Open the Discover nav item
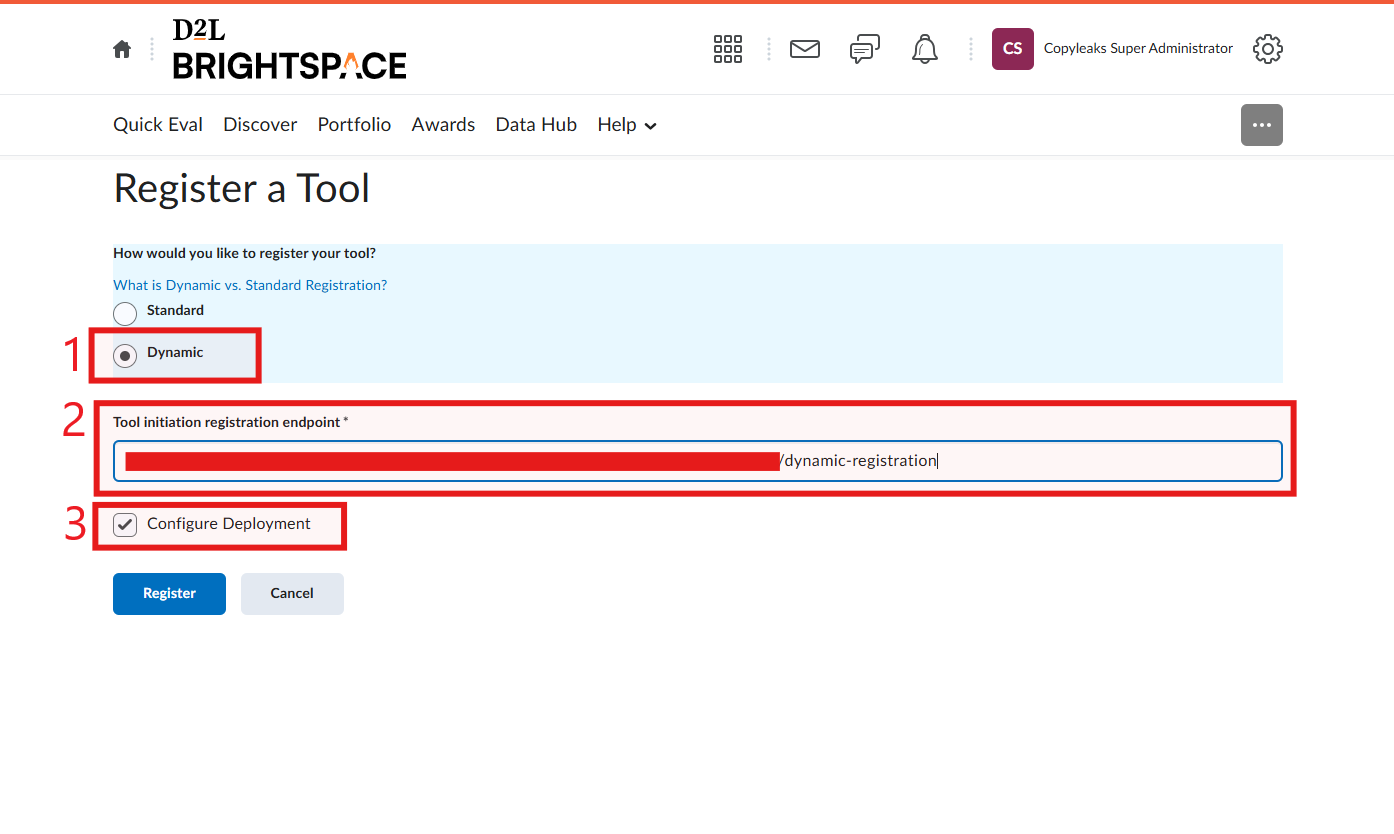The height and width of the screenshot is (834, 1394). coord(260,125)
